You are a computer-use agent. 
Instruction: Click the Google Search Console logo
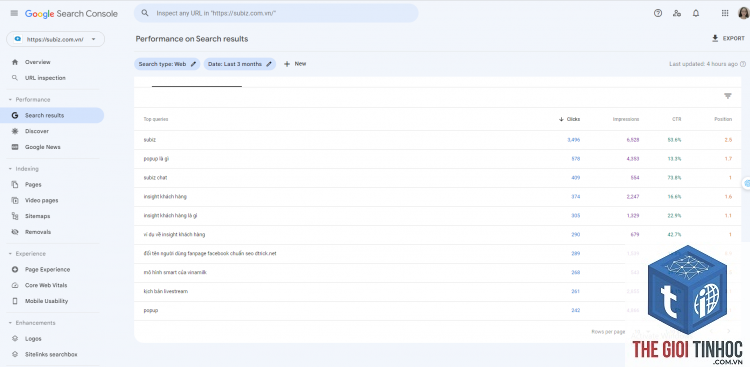point(71,14)
